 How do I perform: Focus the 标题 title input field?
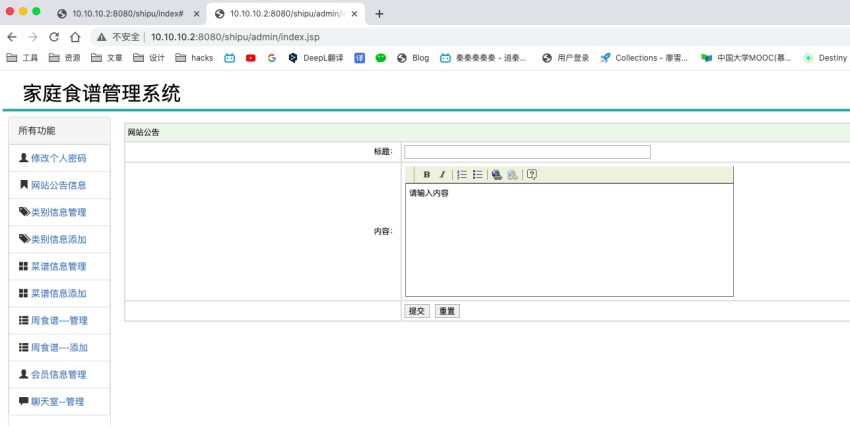(x=527, y=152)
